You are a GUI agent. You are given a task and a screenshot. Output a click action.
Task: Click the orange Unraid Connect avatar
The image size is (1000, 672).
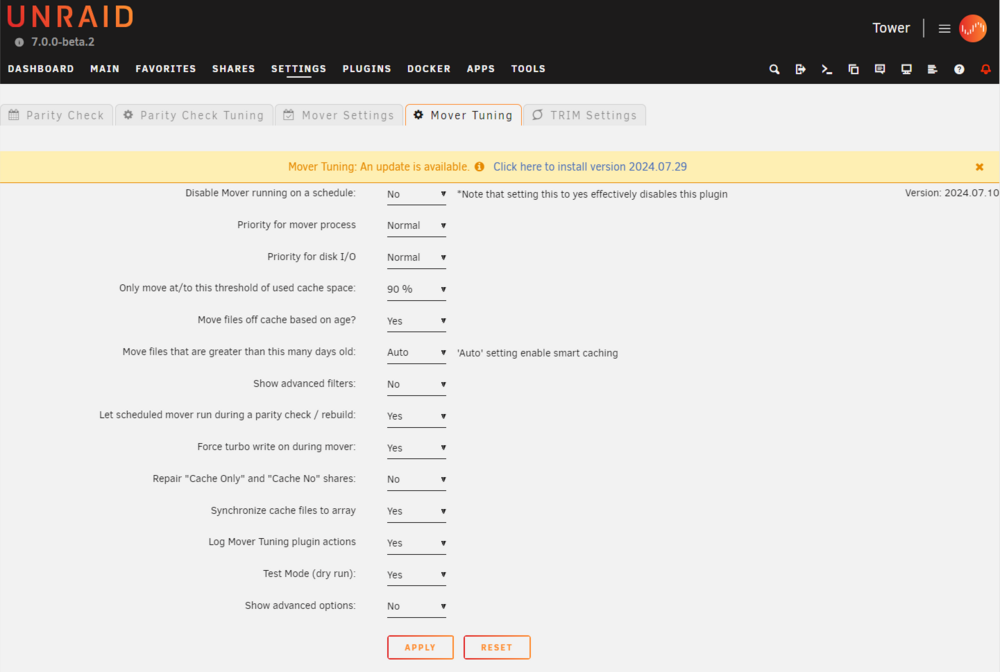pos(973,28)
